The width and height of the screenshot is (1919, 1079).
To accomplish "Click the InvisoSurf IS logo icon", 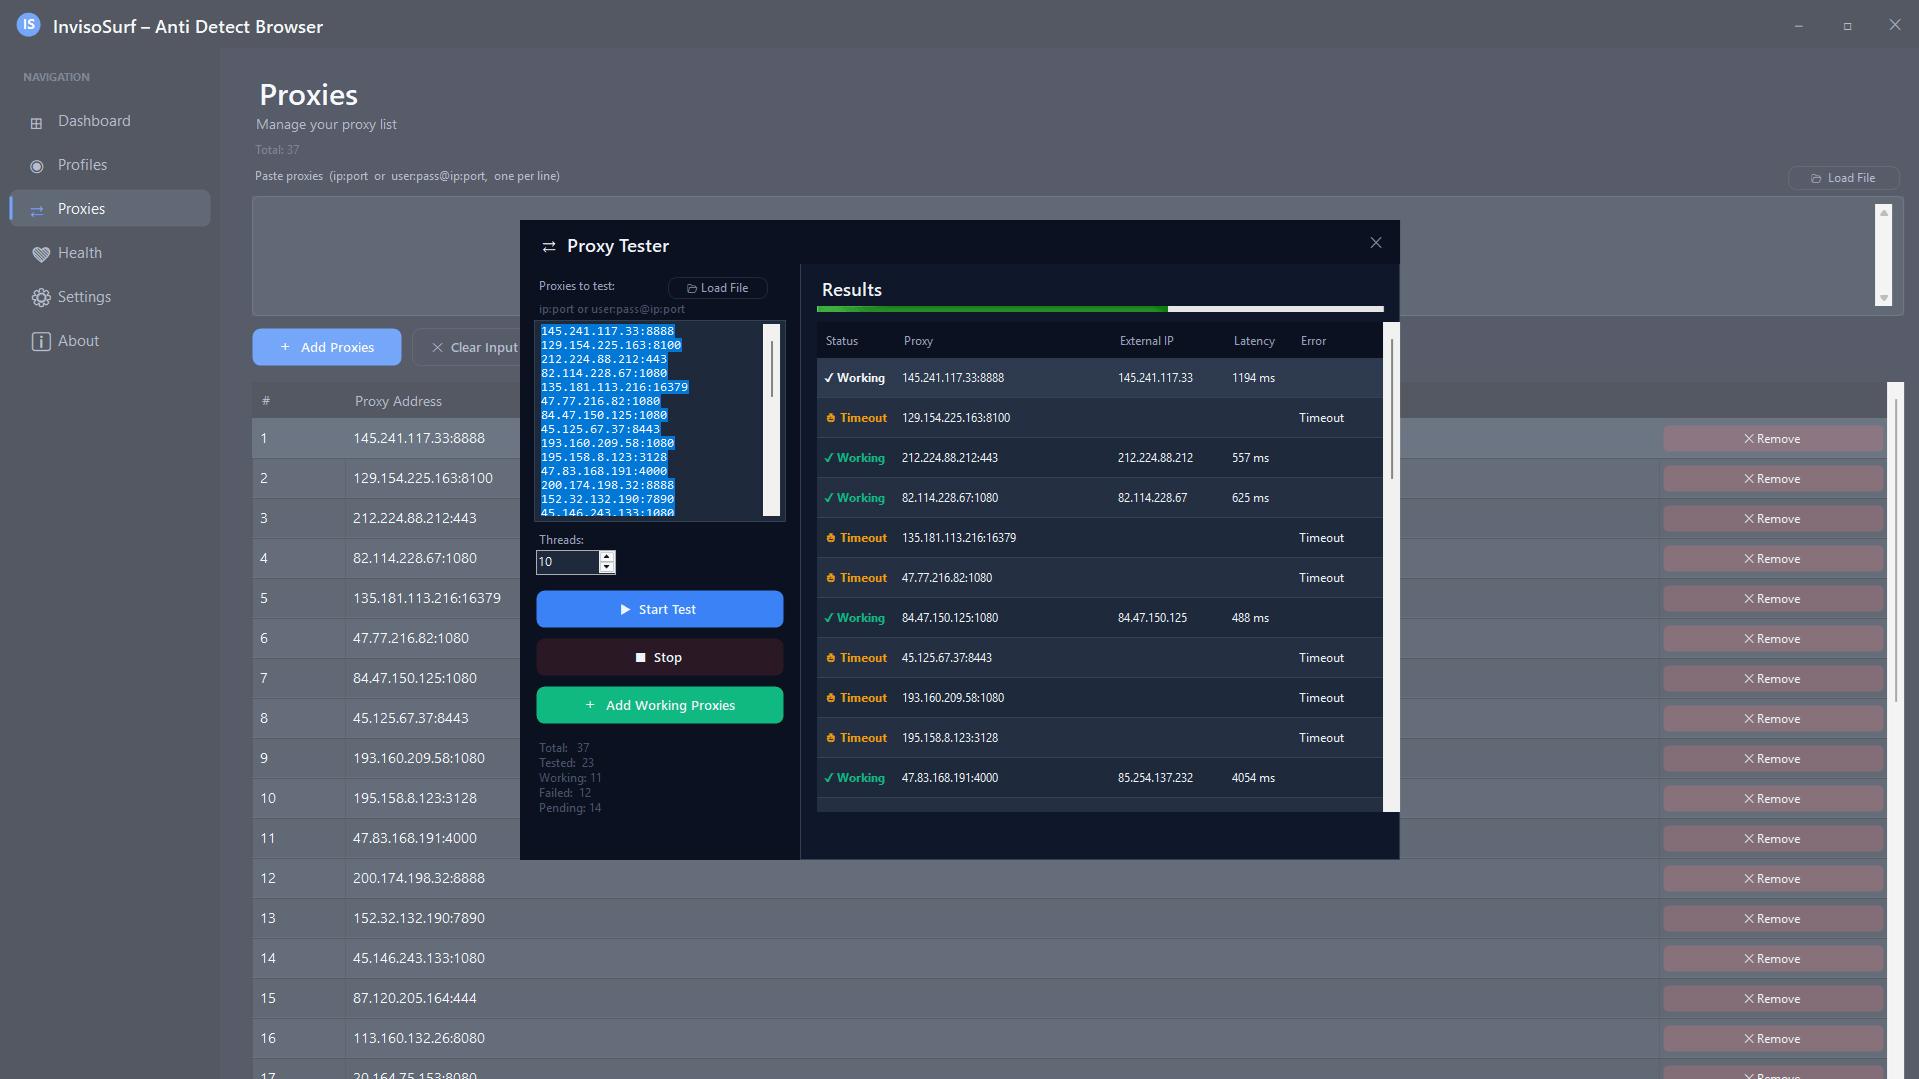I will (x=28, y=25).
